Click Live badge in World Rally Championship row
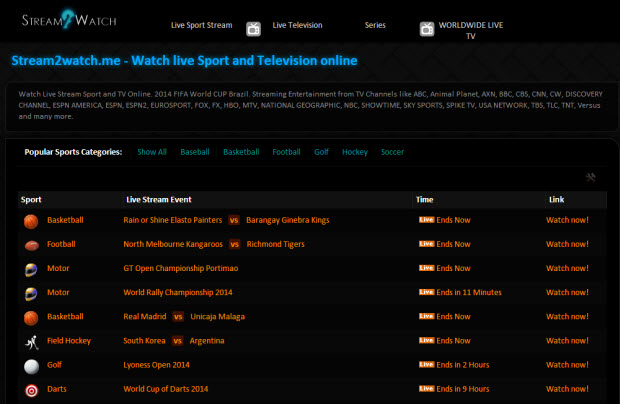This screenshot has height=404, width=620. pos(427,292)
